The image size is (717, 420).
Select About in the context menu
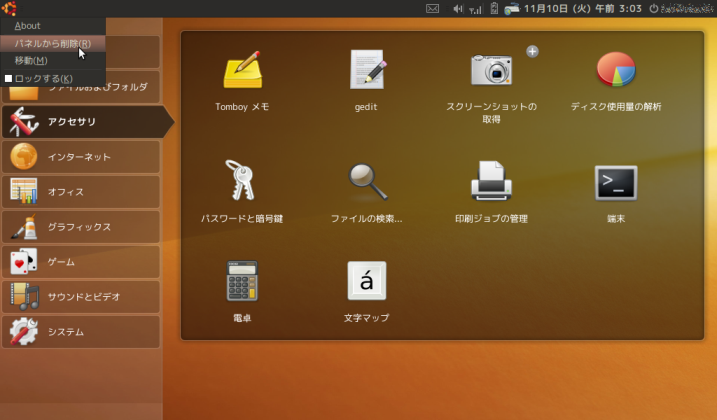(x=53, y=26)
